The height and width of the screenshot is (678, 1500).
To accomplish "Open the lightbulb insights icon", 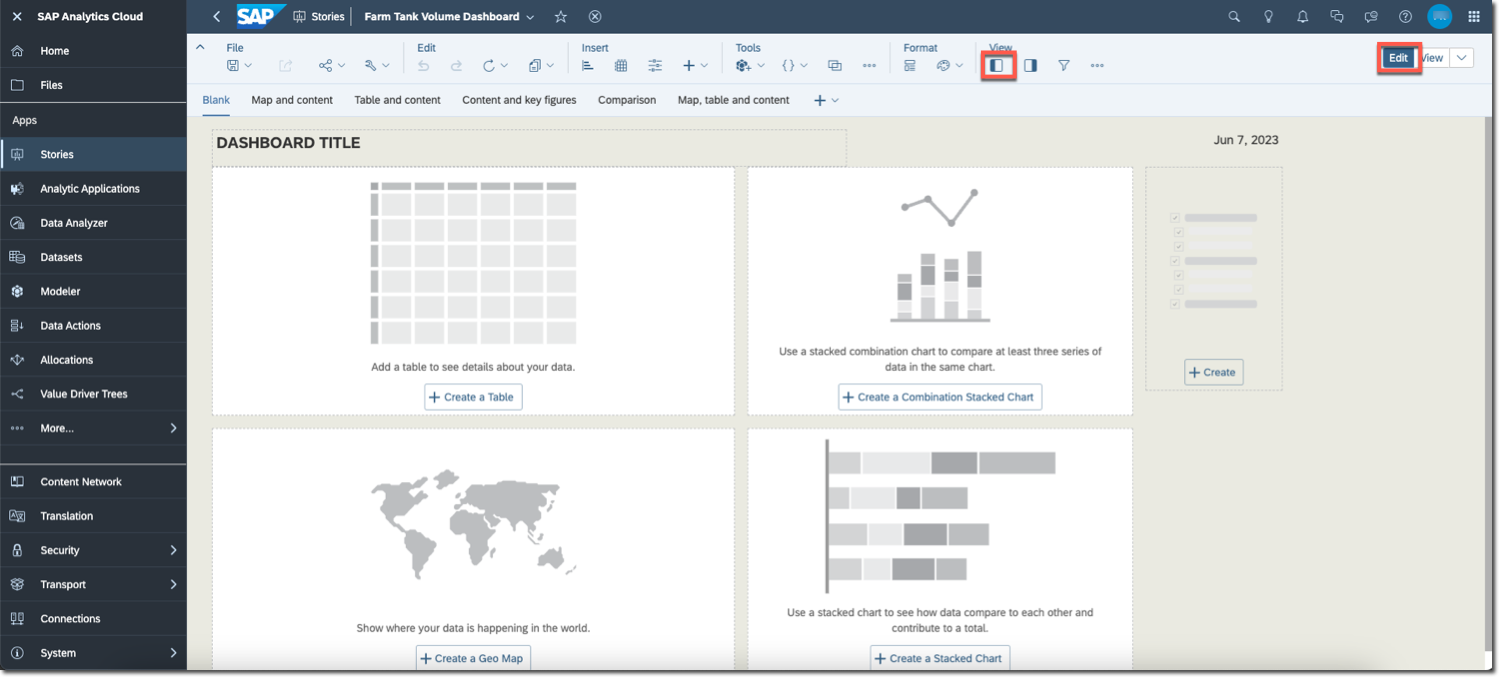I will 1268,17.
